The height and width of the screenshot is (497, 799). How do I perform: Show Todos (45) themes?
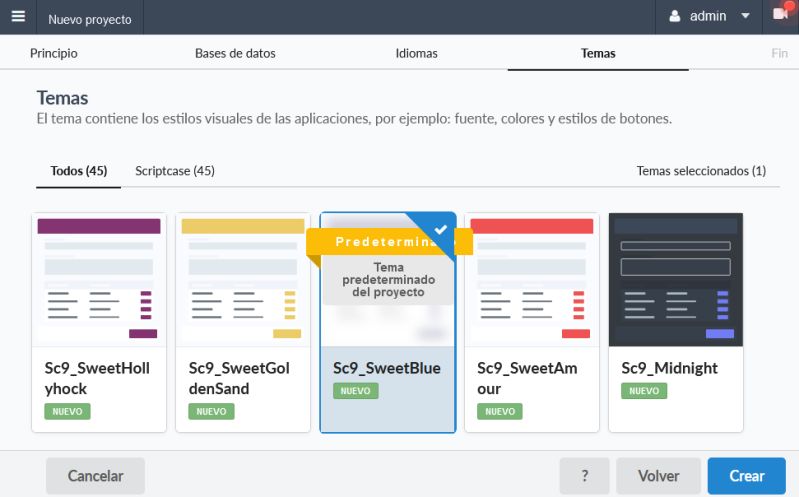click(x=78, y=171)
